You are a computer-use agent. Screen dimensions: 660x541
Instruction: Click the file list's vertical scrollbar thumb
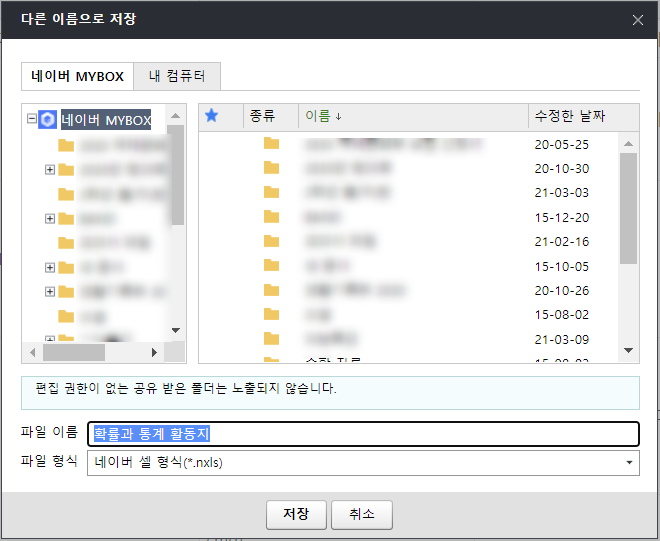[628, 208]
